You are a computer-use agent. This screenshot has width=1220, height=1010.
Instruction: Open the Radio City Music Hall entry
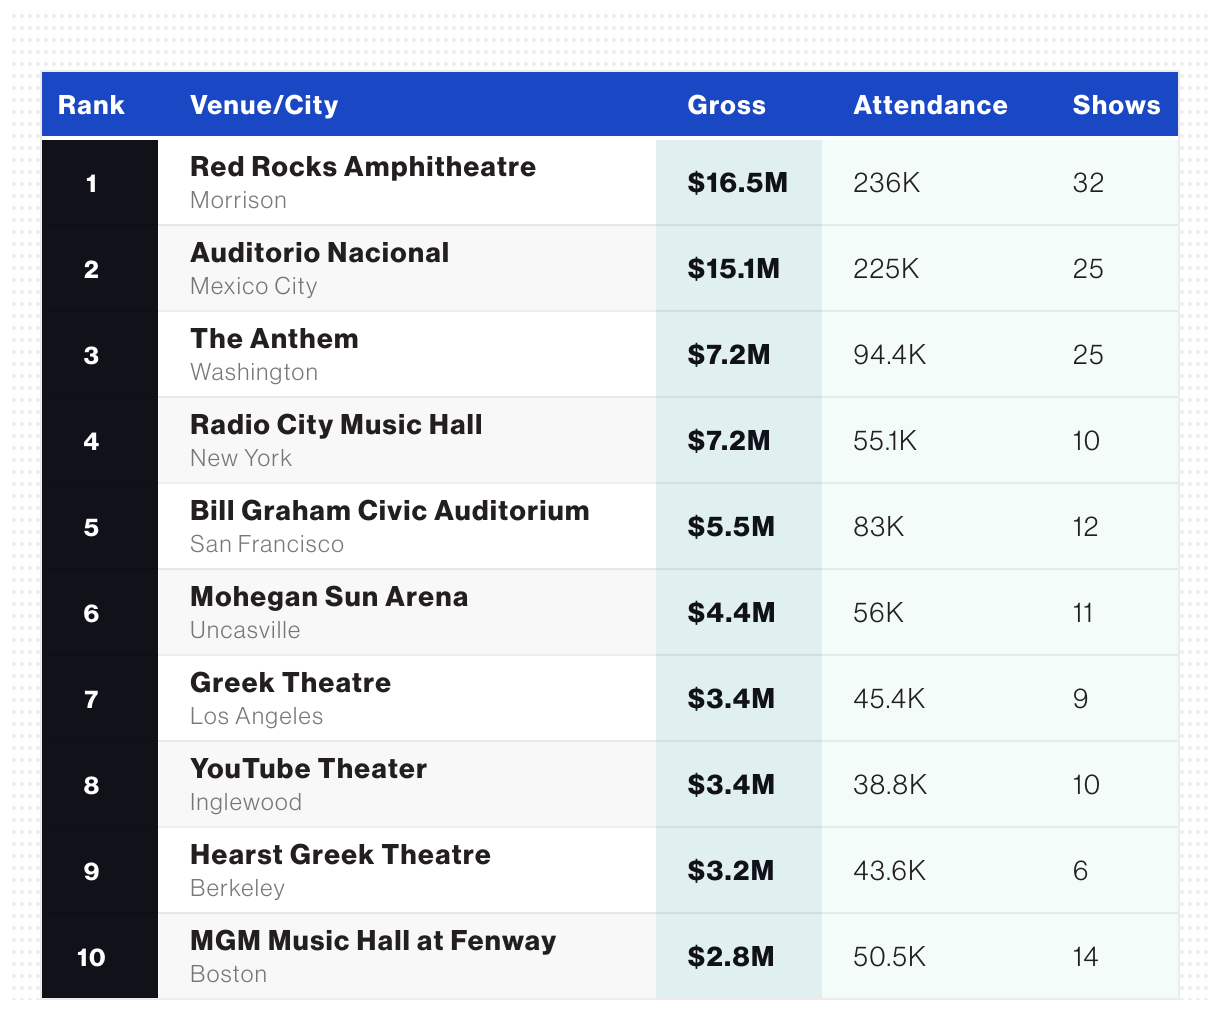click(x=336, y=425)
